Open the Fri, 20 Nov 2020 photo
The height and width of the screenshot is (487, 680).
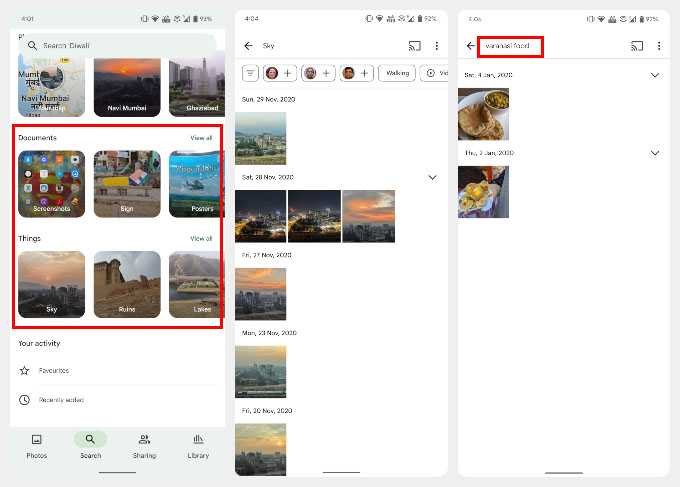click(261, 450)
